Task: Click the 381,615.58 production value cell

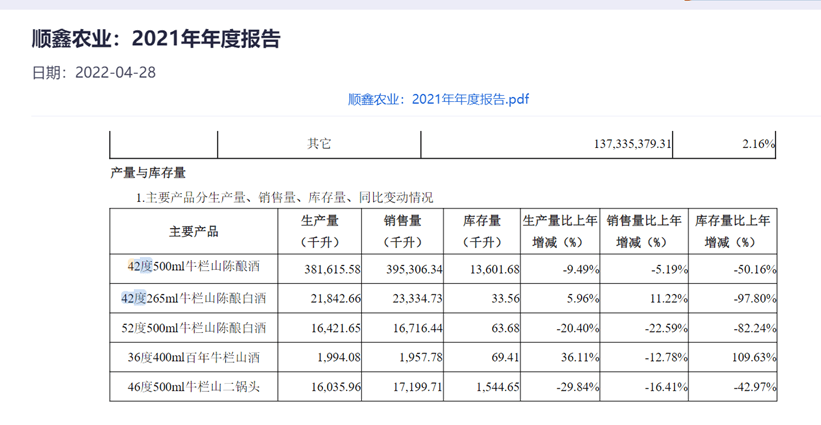Action: 319,269
